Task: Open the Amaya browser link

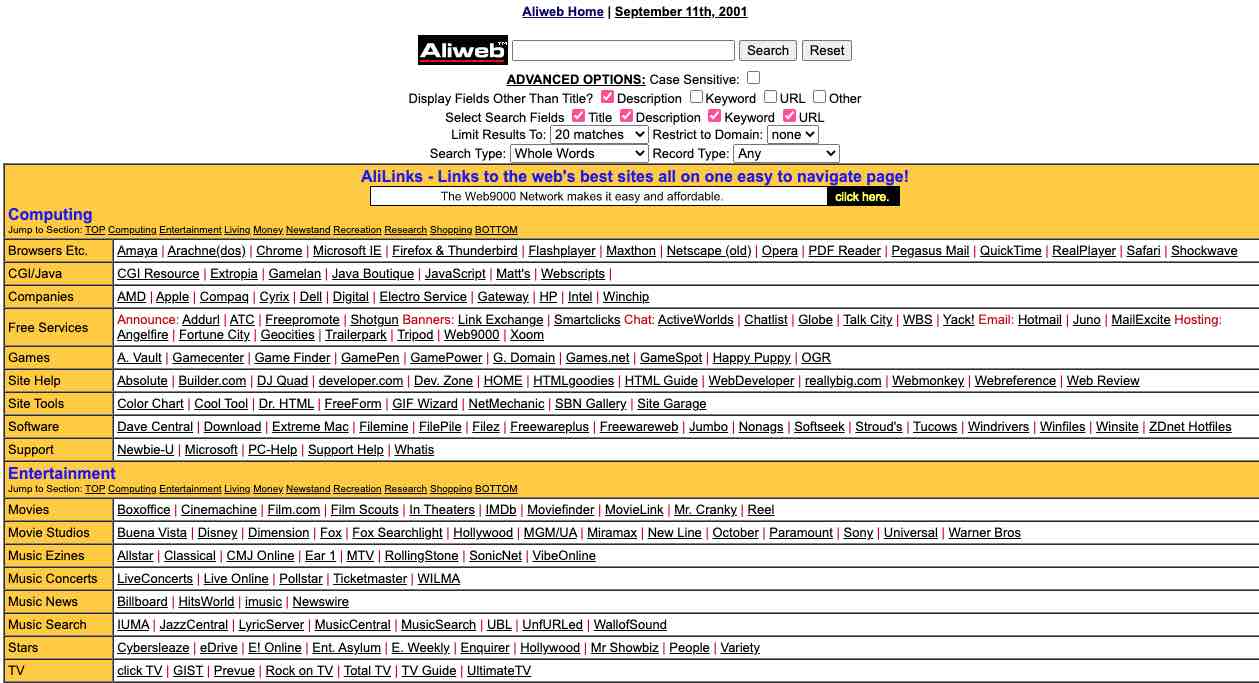Action: coord(137,251)
